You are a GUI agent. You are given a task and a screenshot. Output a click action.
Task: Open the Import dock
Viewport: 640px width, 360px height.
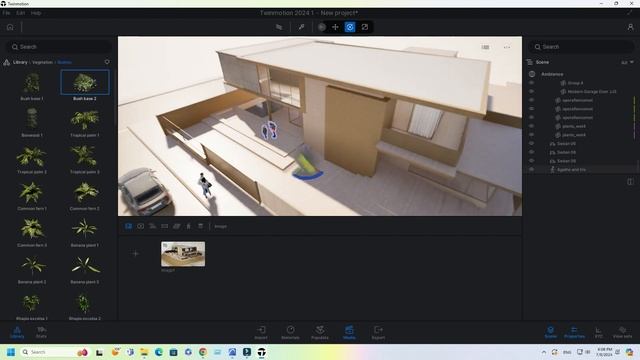pyautogui.click(x=261, y=332)
